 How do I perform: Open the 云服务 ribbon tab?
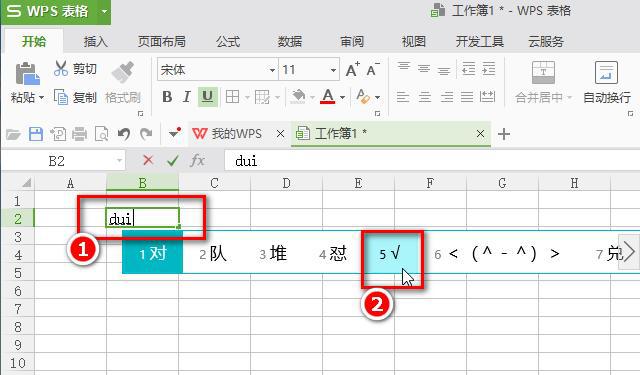pos(546,41)
